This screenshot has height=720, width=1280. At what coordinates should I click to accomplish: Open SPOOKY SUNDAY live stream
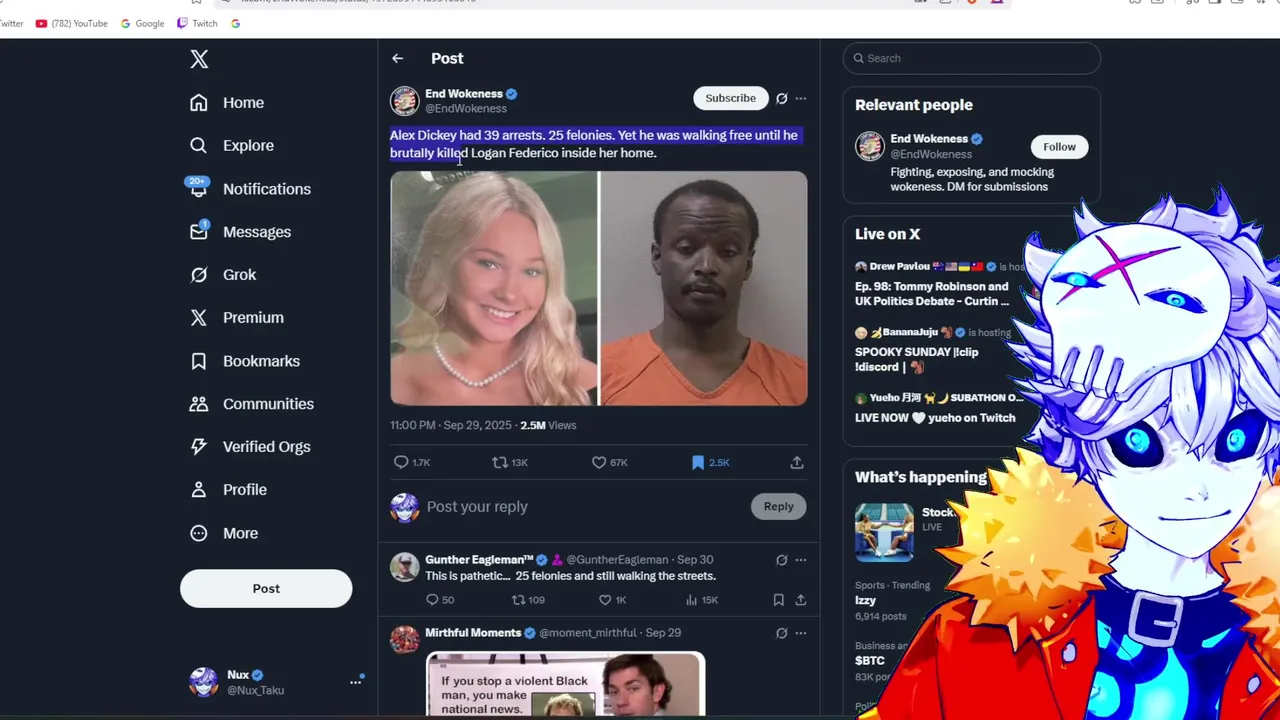click(x=933, y=350)
